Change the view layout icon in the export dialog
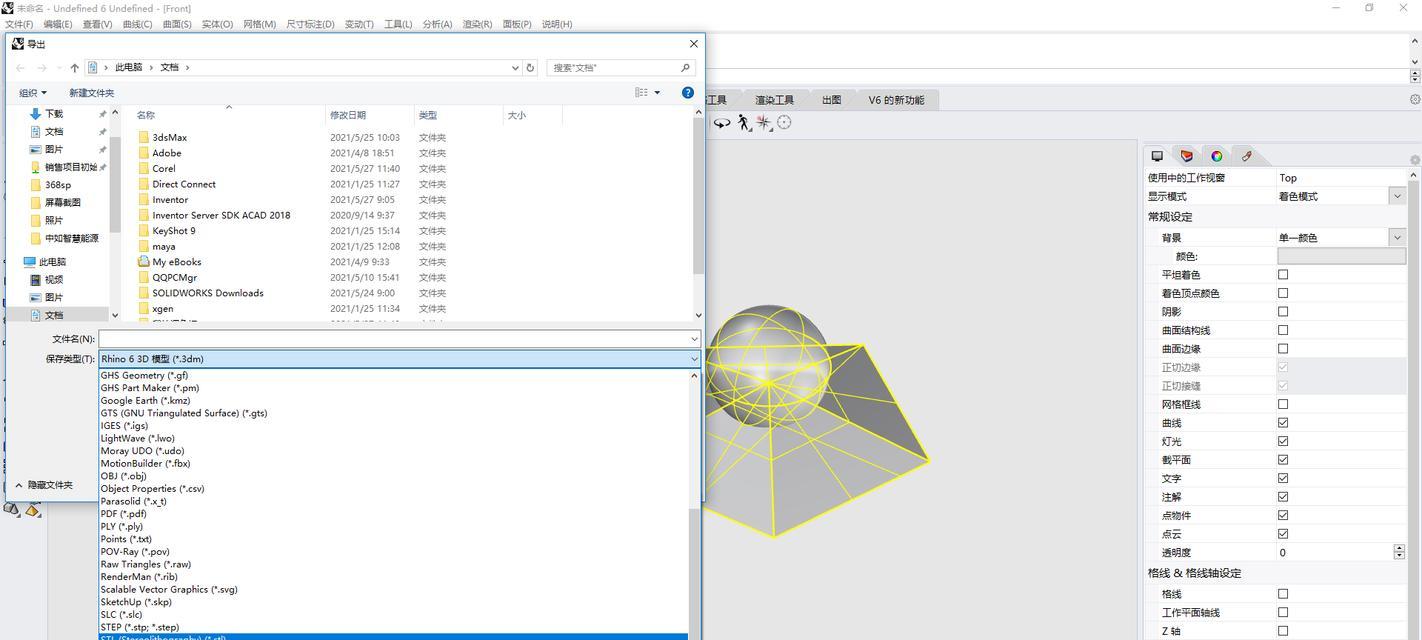This screenshot has width=1422, height=640. point(641,92)
